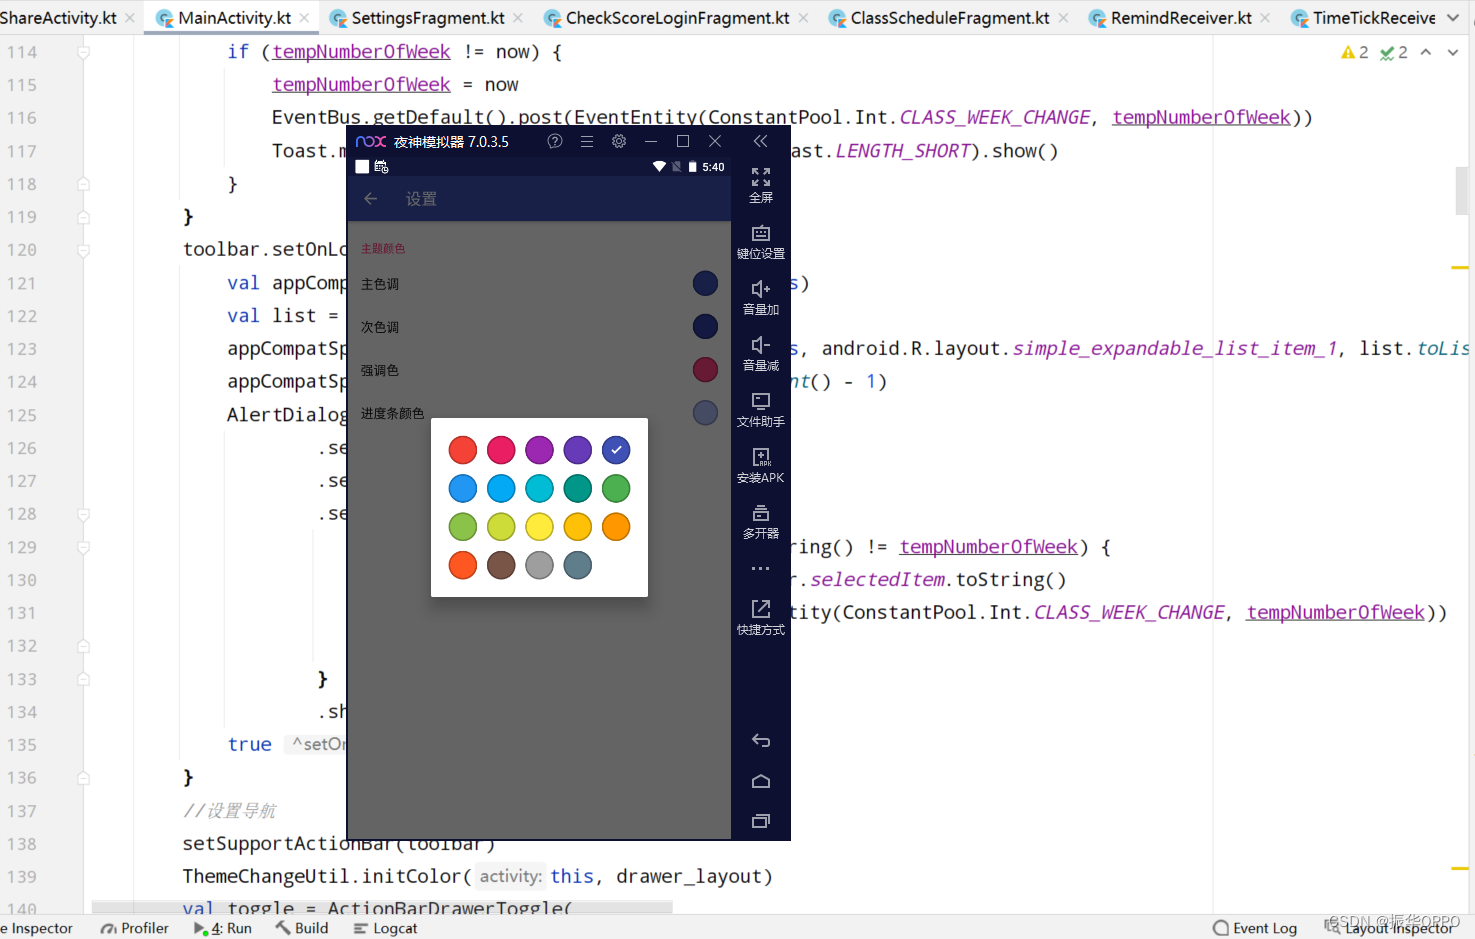Viewport: 1475px width, 939px height.
Task: Click the Nox shortcut icon
Action: pyautogui.click(x=761, y=609)
